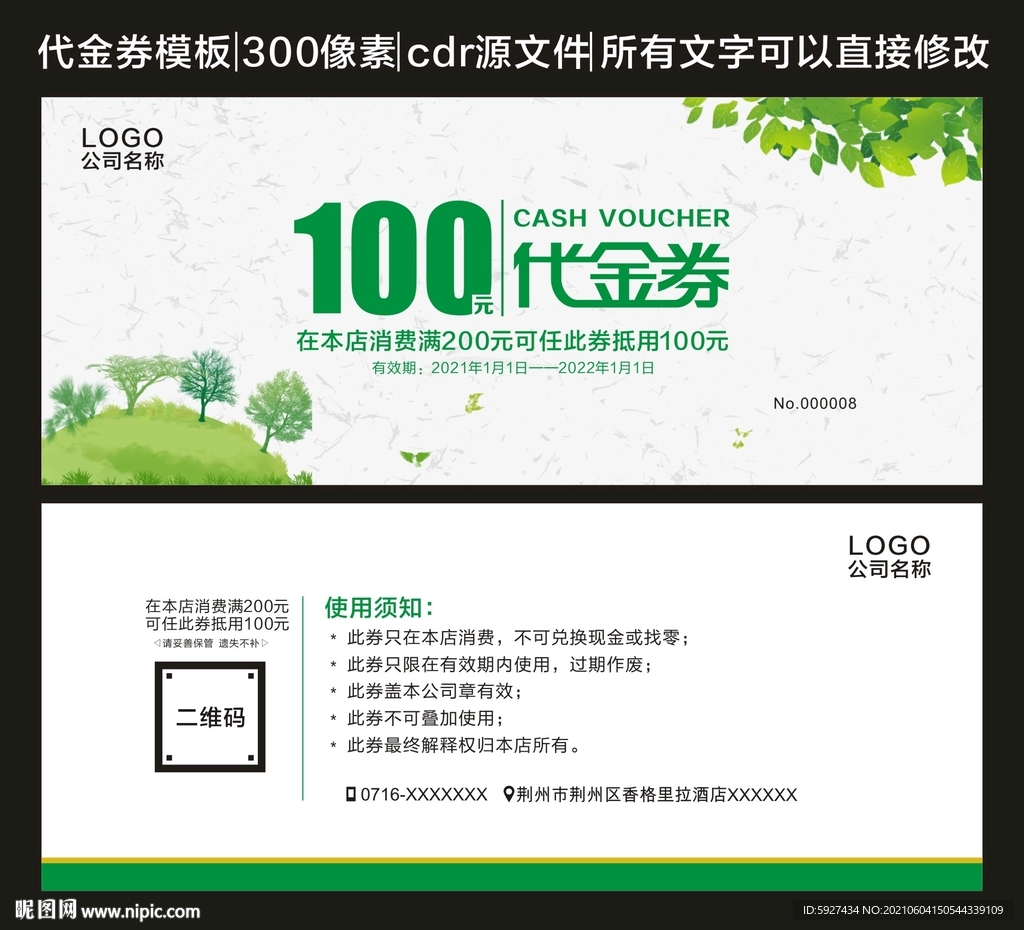
Task: Click the LOGO 公司名称 on the front voucher
Action: pyautogui.click(x=122, y=148)
